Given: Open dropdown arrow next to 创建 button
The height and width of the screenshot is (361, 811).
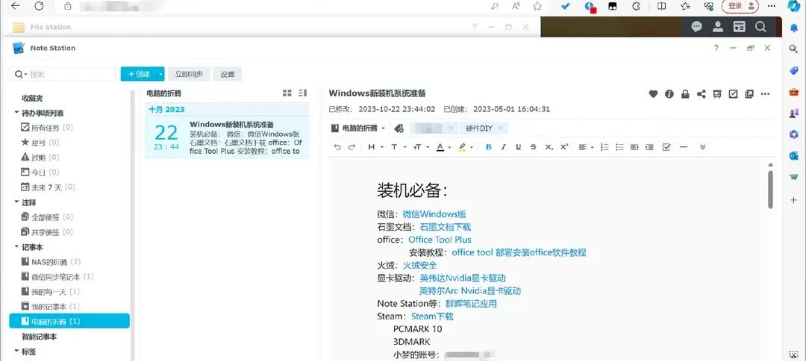Looking at the screenshot, I should (x=160, y=74).
